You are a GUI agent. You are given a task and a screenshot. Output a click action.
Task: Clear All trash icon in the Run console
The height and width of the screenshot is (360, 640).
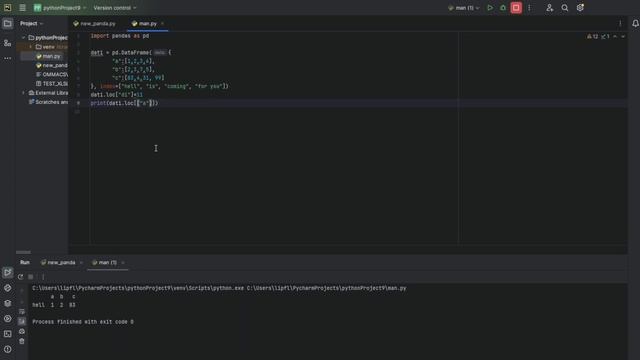point(22,341)
